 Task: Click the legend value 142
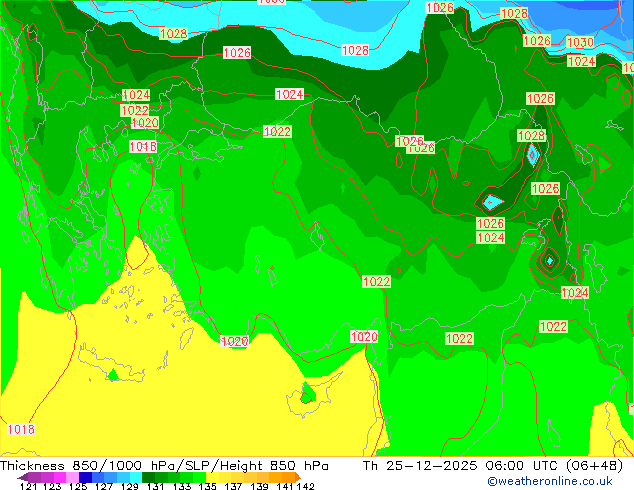[x=306, y=486]
